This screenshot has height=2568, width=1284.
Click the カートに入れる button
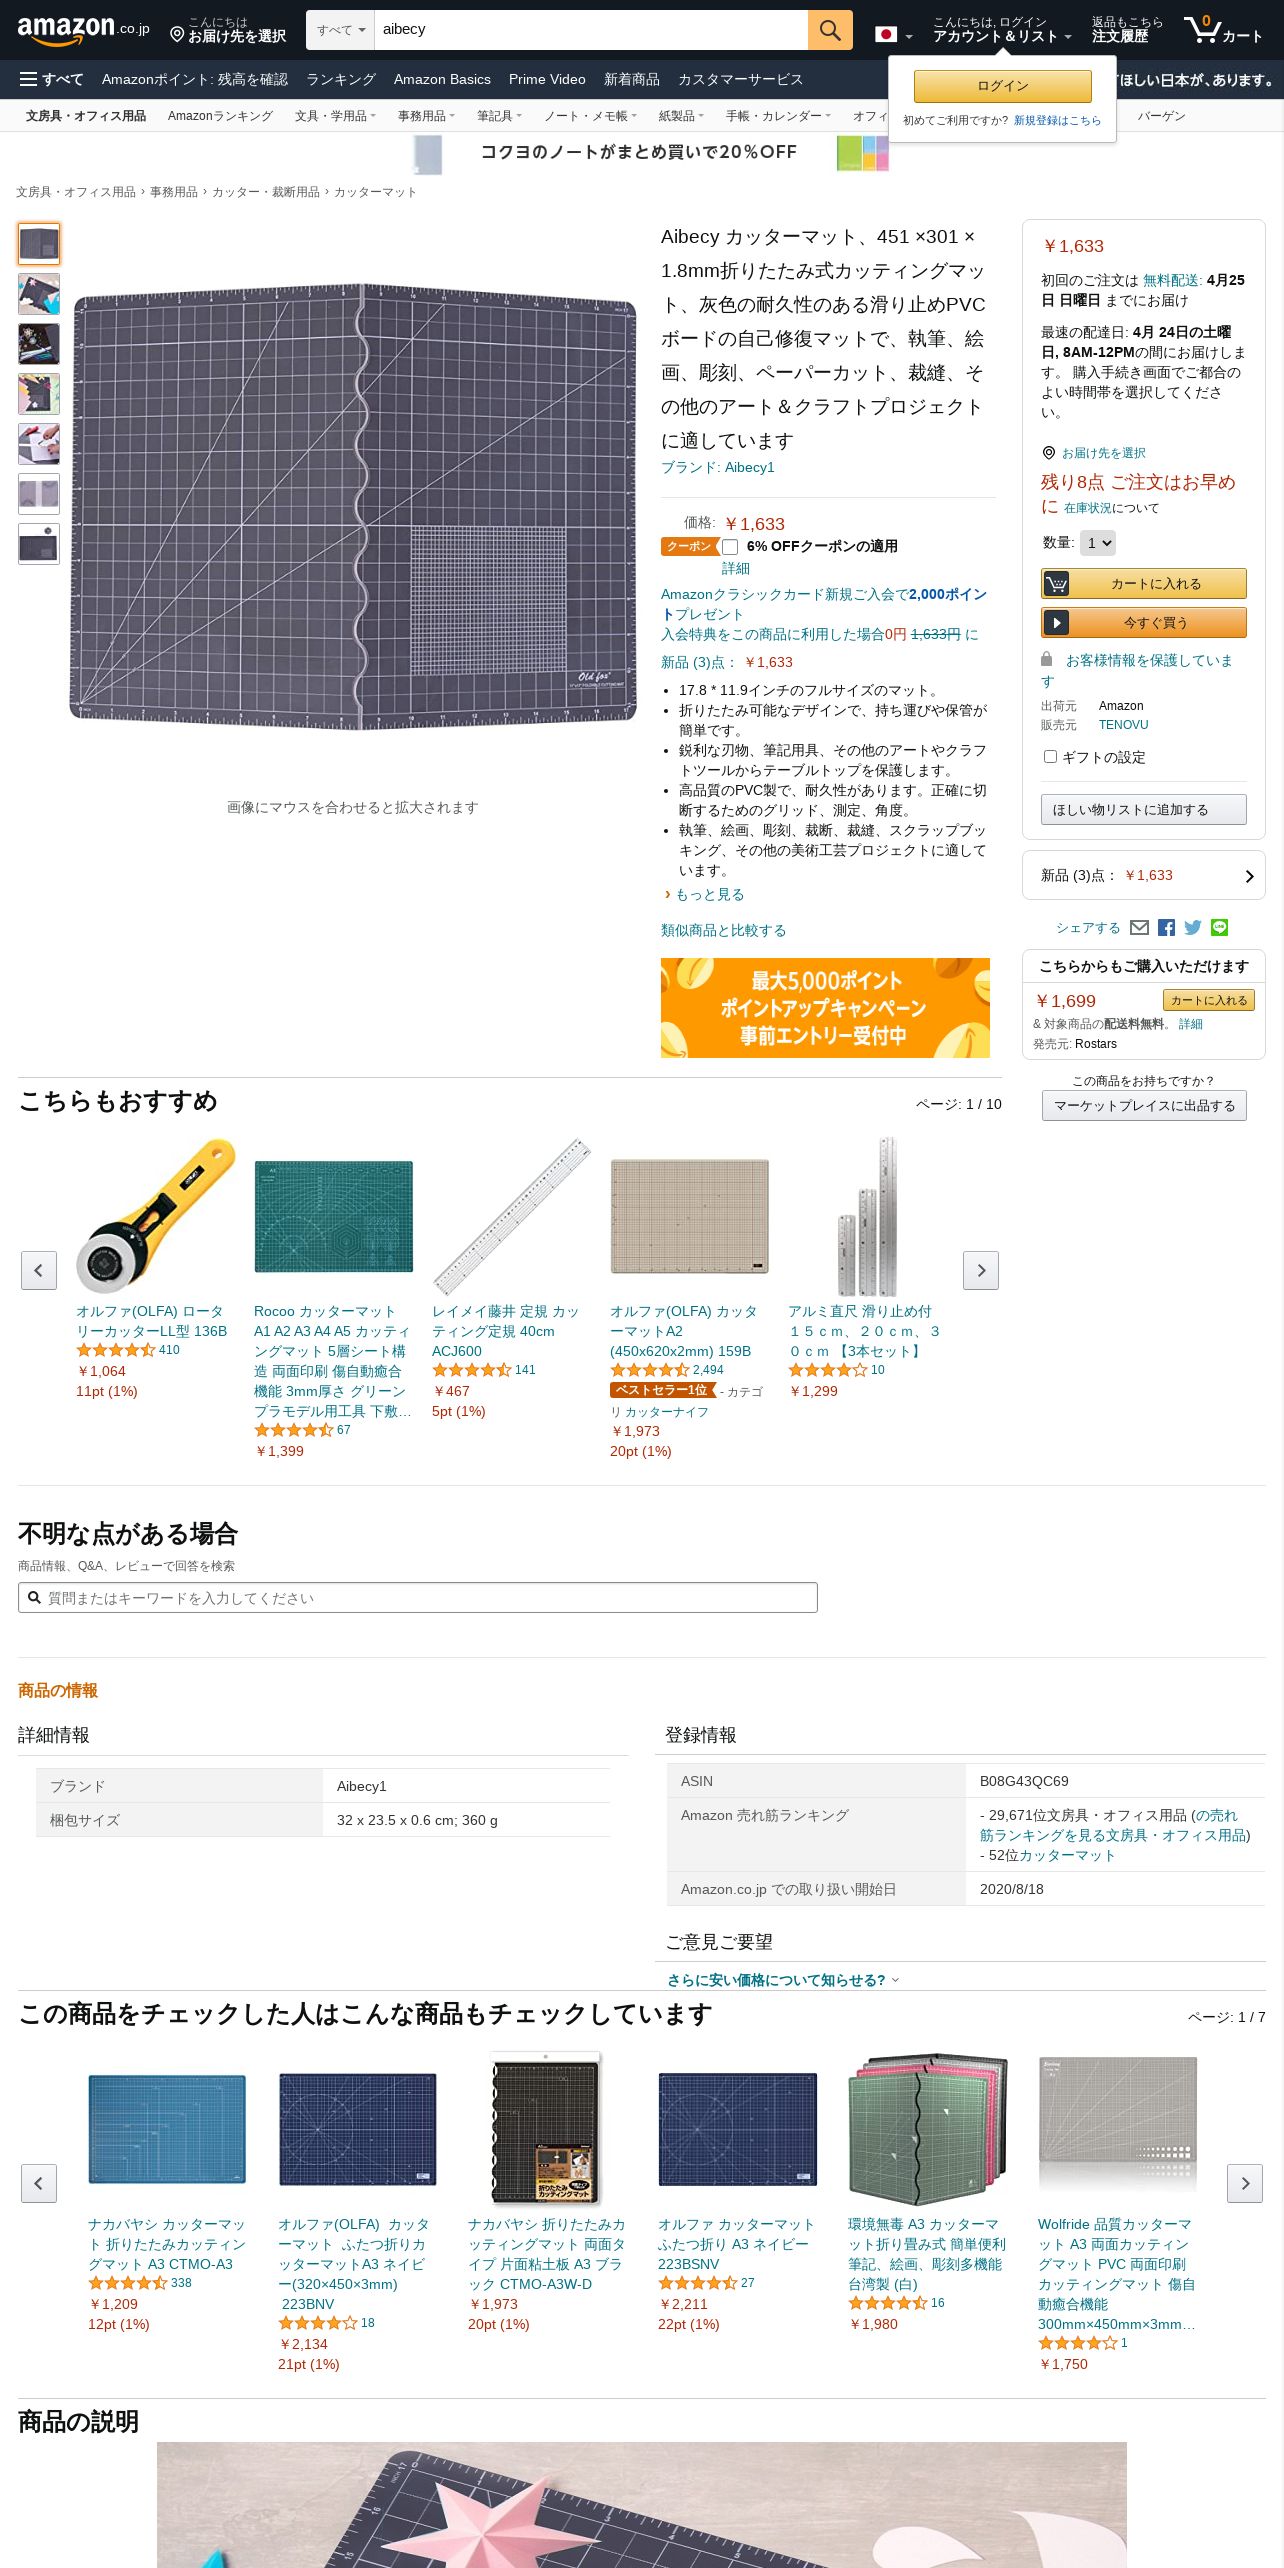(1144, 583)
